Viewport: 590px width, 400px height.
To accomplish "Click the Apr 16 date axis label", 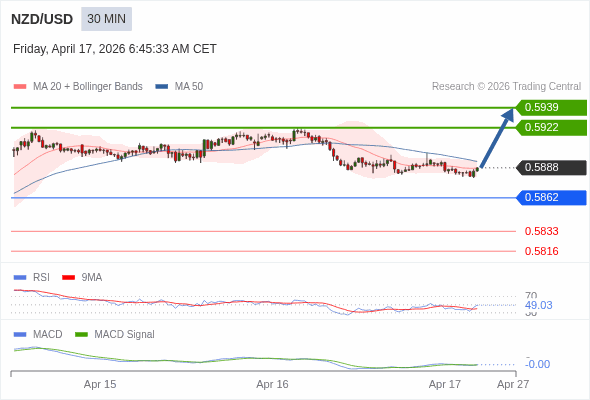I will (272, 384).
